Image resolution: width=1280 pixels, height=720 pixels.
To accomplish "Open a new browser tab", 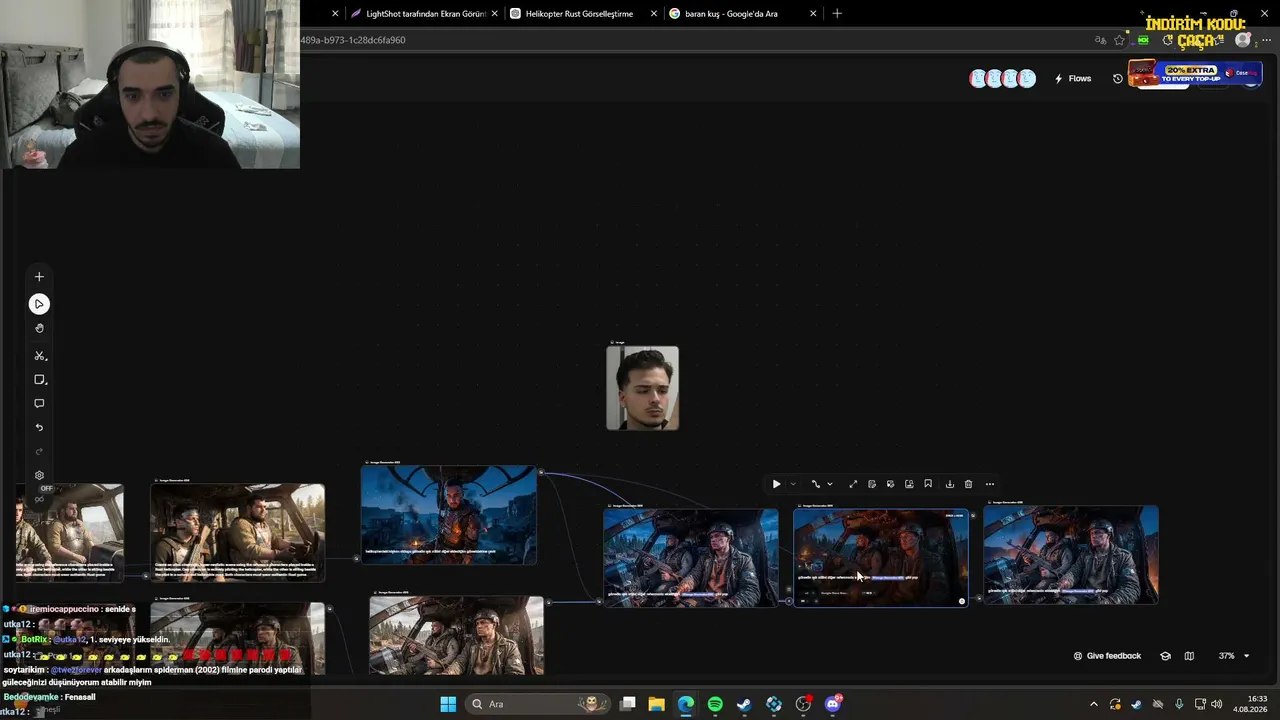I will [837, 14].
